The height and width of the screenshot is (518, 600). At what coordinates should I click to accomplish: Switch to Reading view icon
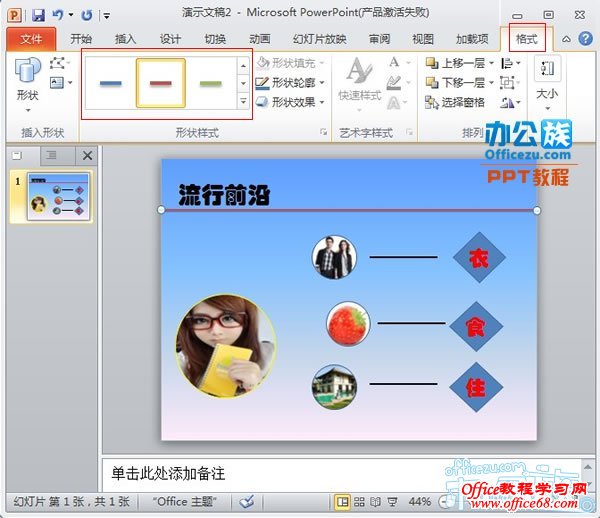click(376, 502)
